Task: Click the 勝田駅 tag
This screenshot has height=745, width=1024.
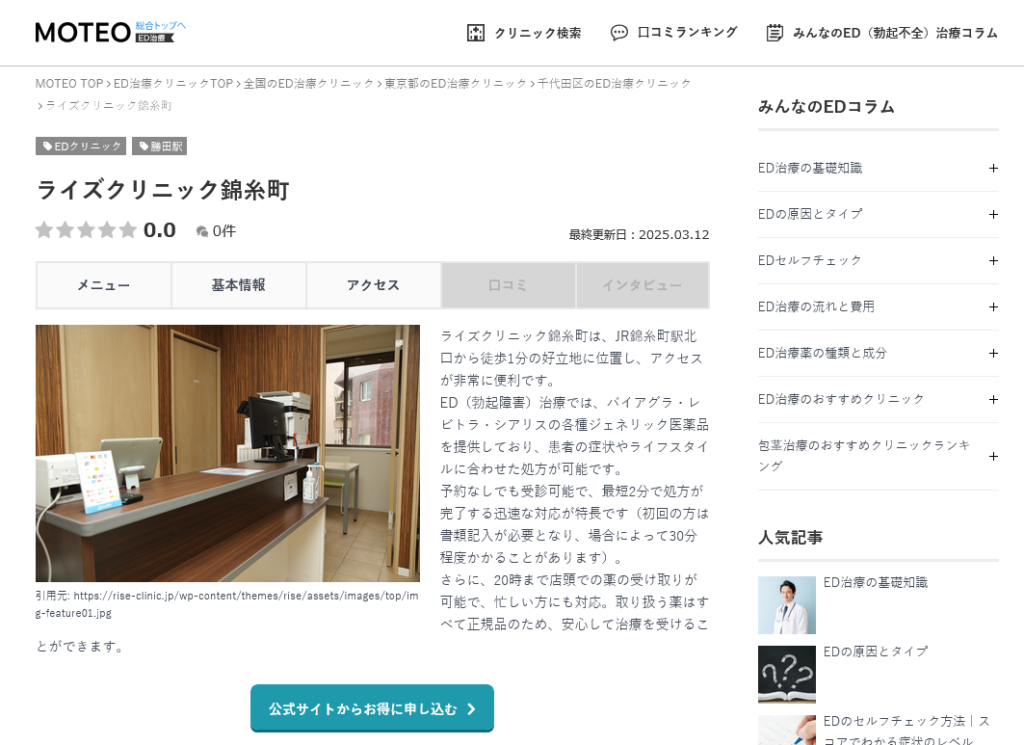Action: coord(159,146)
